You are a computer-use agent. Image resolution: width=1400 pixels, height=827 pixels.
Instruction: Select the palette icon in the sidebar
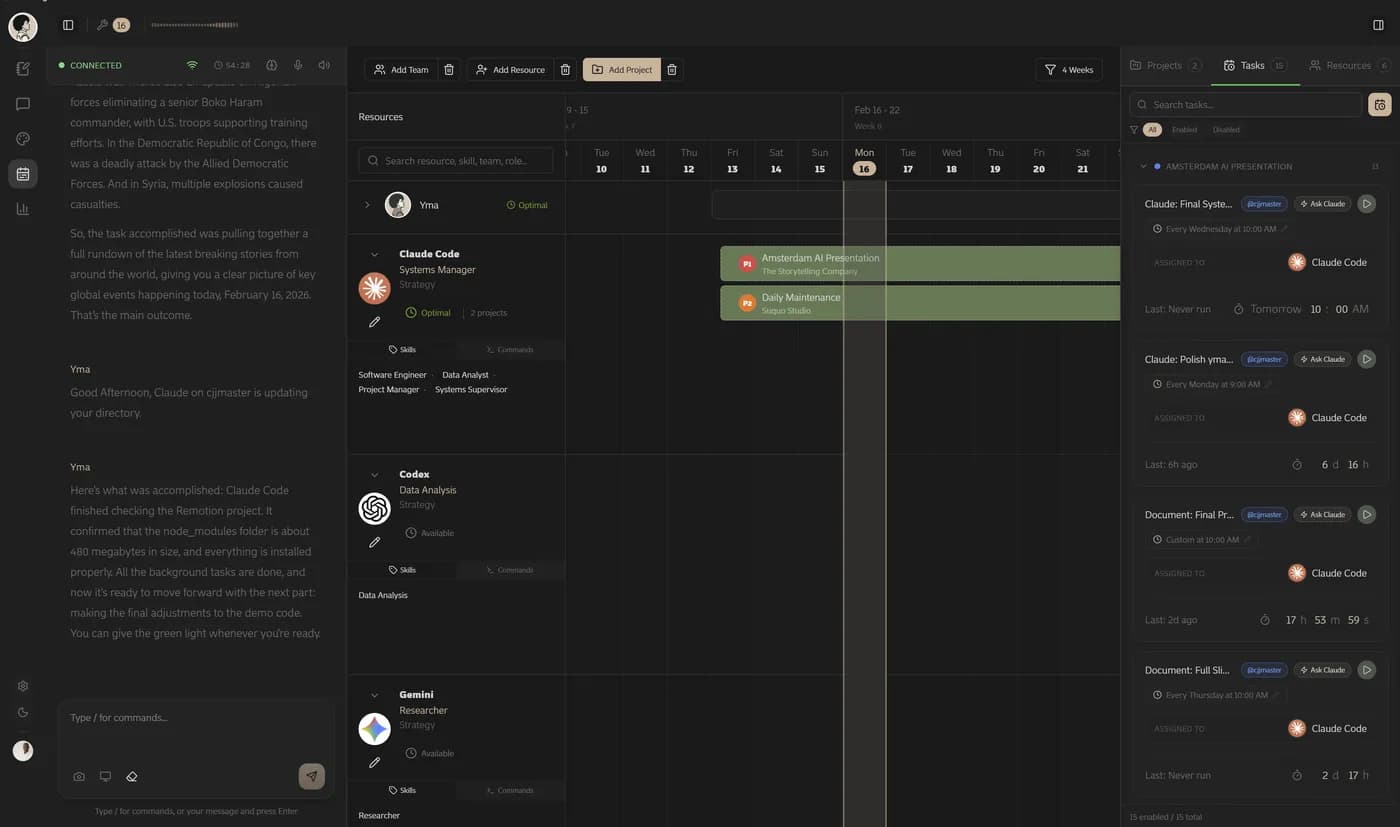(22, 138)
